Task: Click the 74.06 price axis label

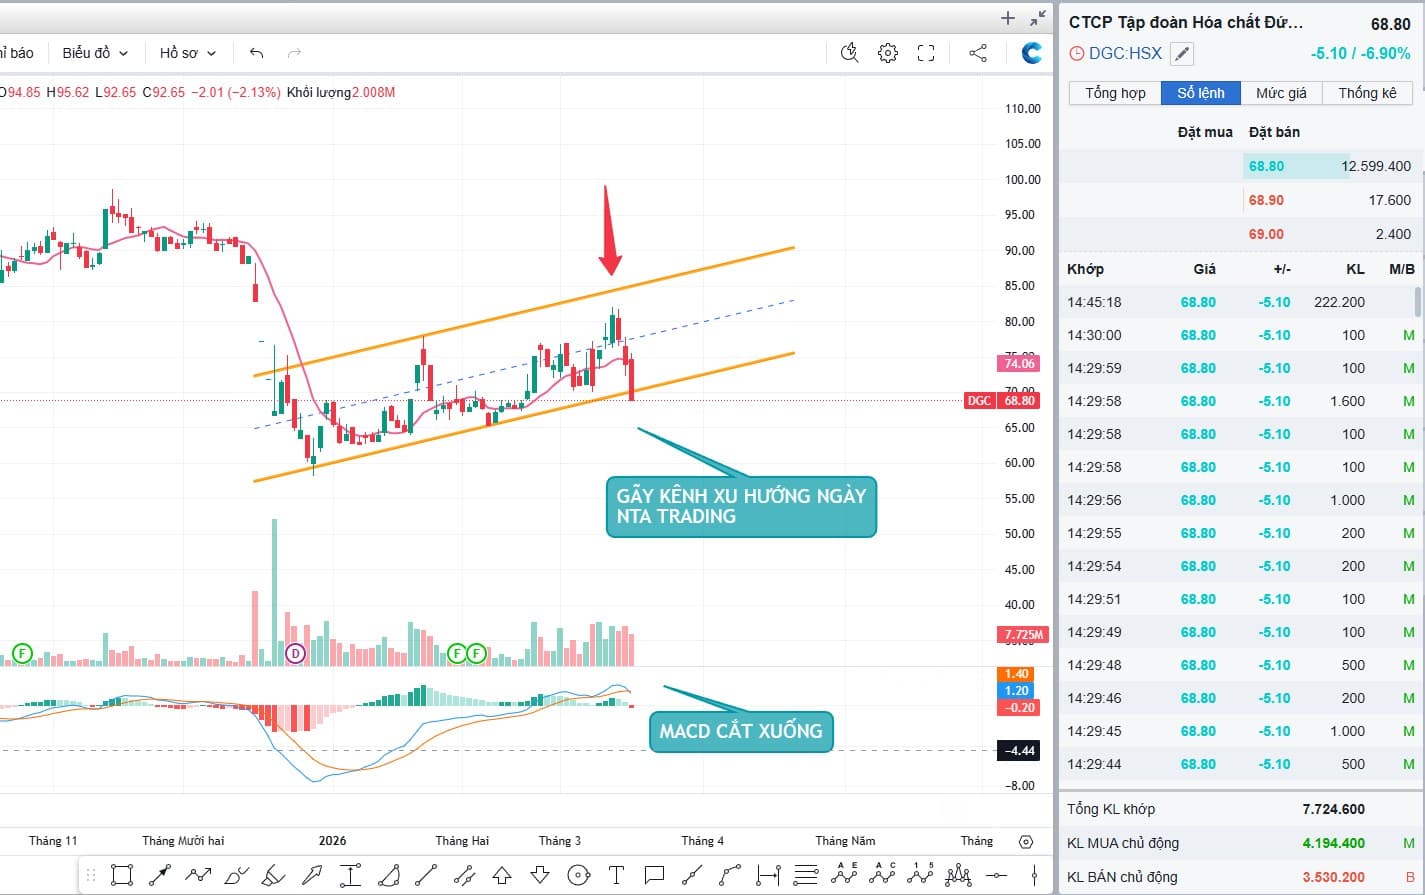Action: click(x=1019, y=364)
